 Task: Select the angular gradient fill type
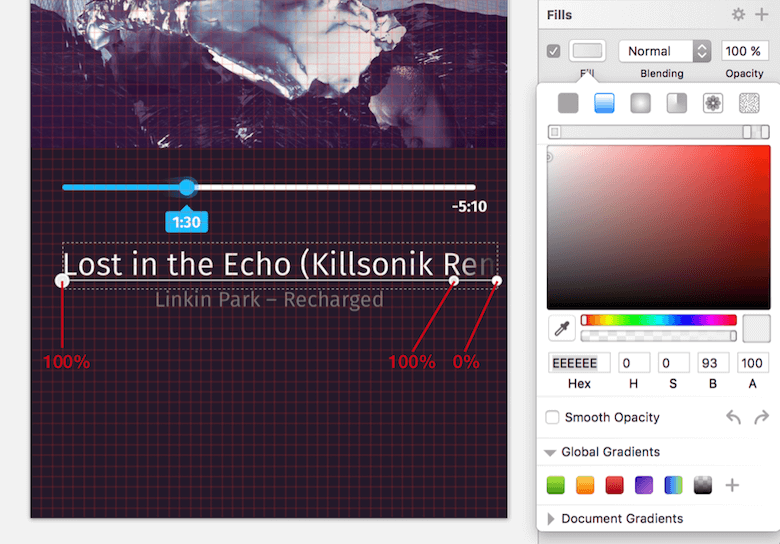677,103
